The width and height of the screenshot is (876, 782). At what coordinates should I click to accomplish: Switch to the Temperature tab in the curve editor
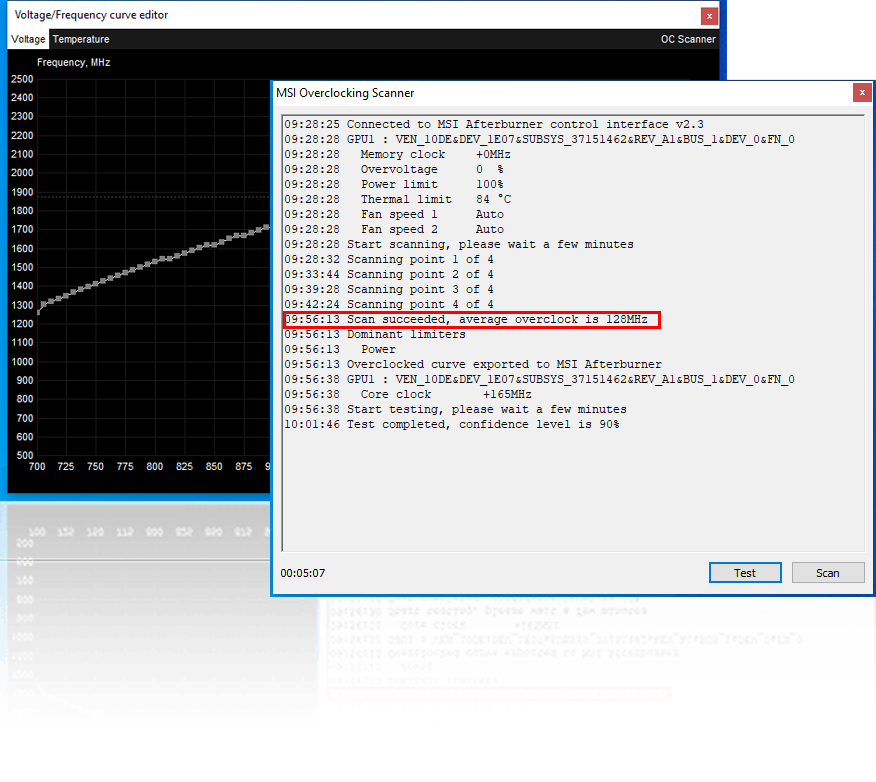tap(81, 39)
